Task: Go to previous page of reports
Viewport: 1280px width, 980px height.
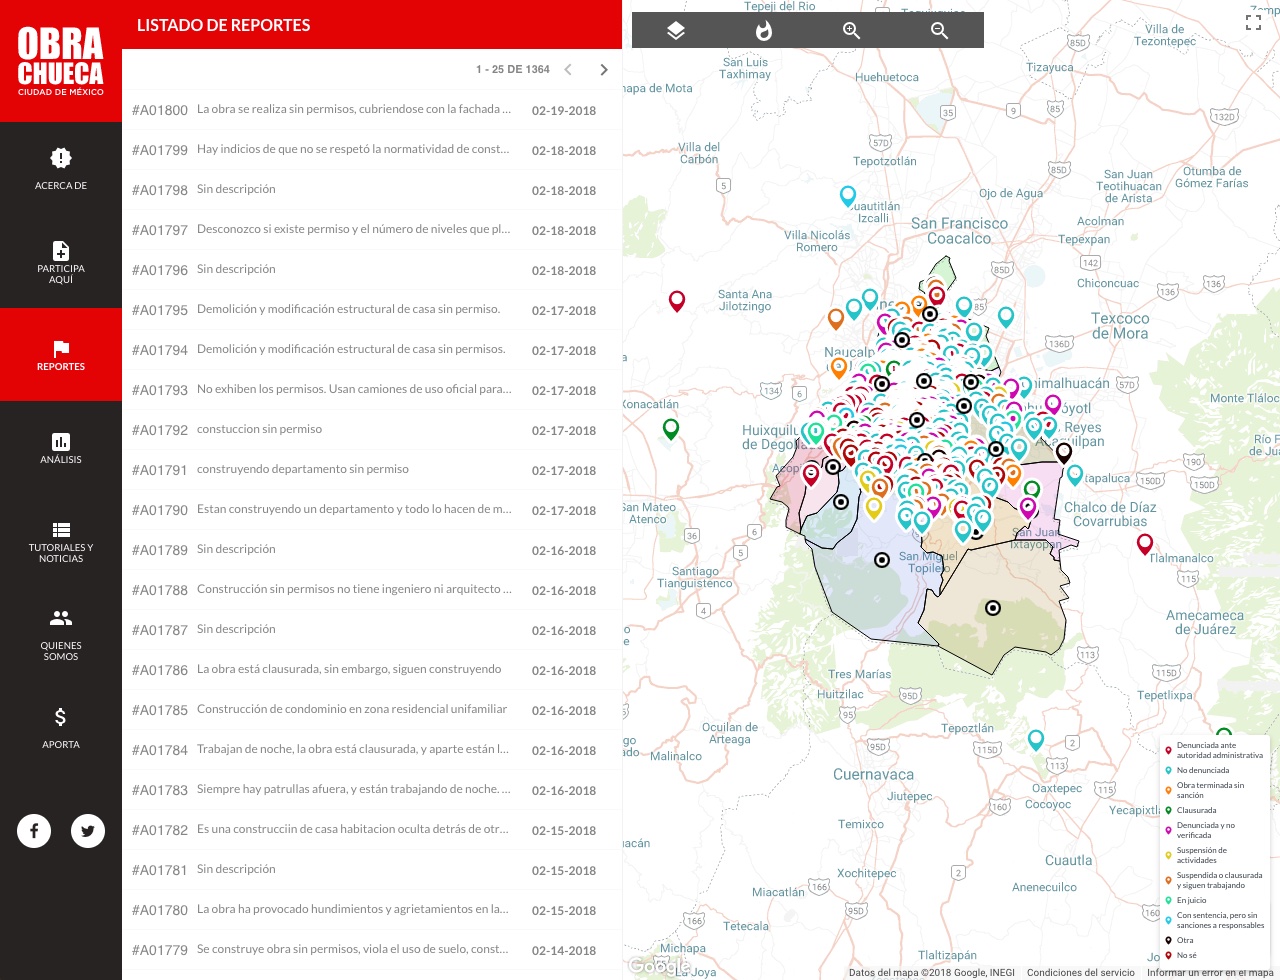Action: tap(568, 70)
